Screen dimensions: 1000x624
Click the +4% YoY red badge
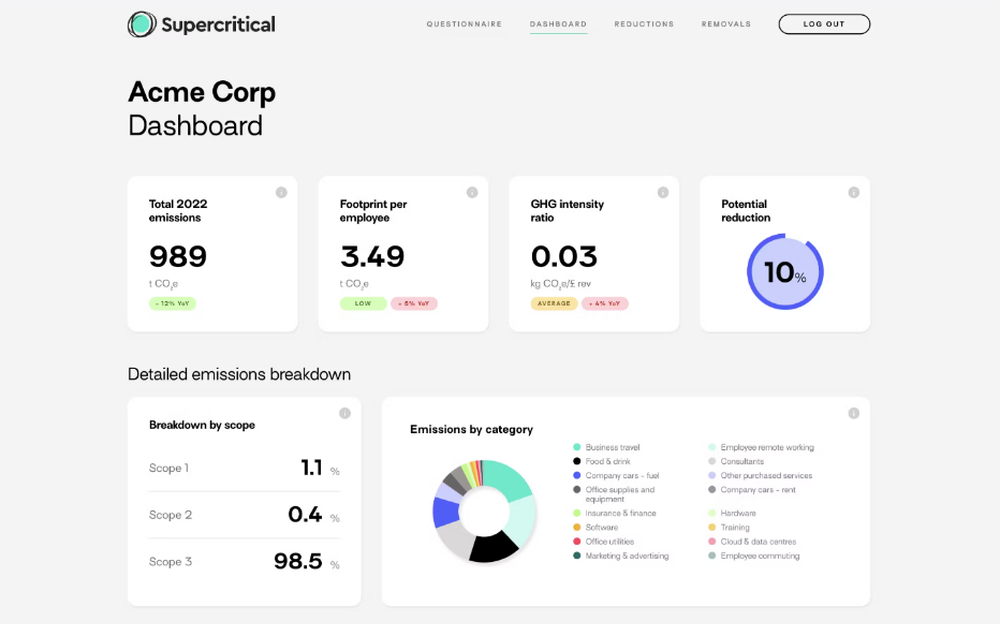(605, 304)
